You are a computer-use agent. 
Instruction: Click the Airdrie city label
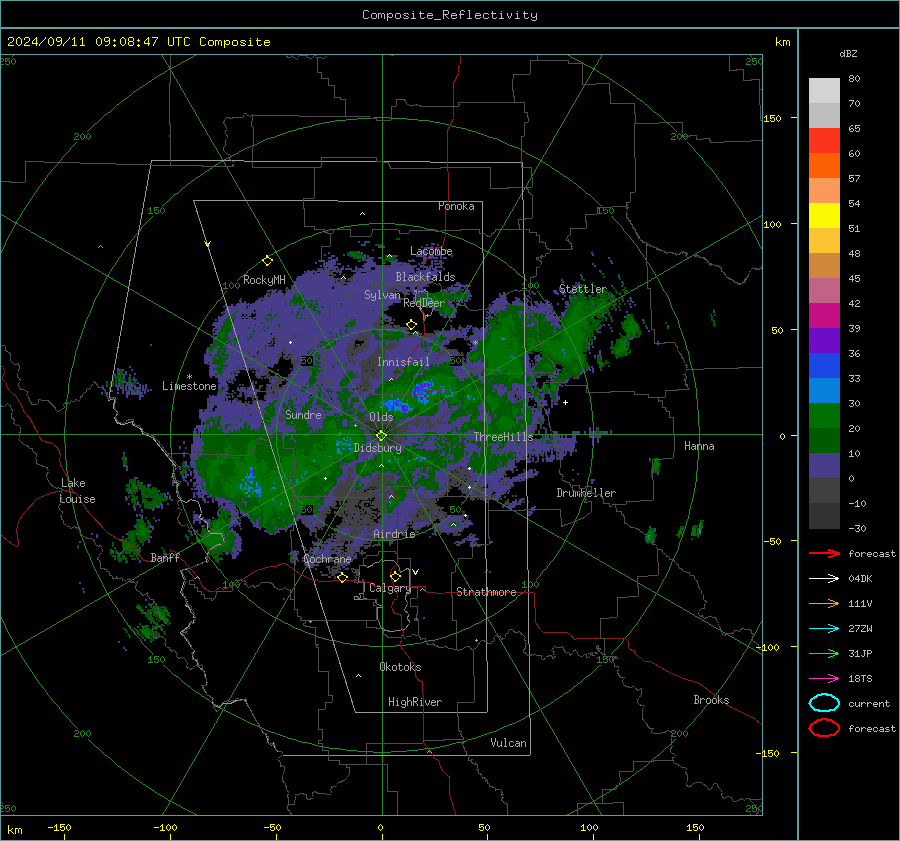(x=394, y=534)
